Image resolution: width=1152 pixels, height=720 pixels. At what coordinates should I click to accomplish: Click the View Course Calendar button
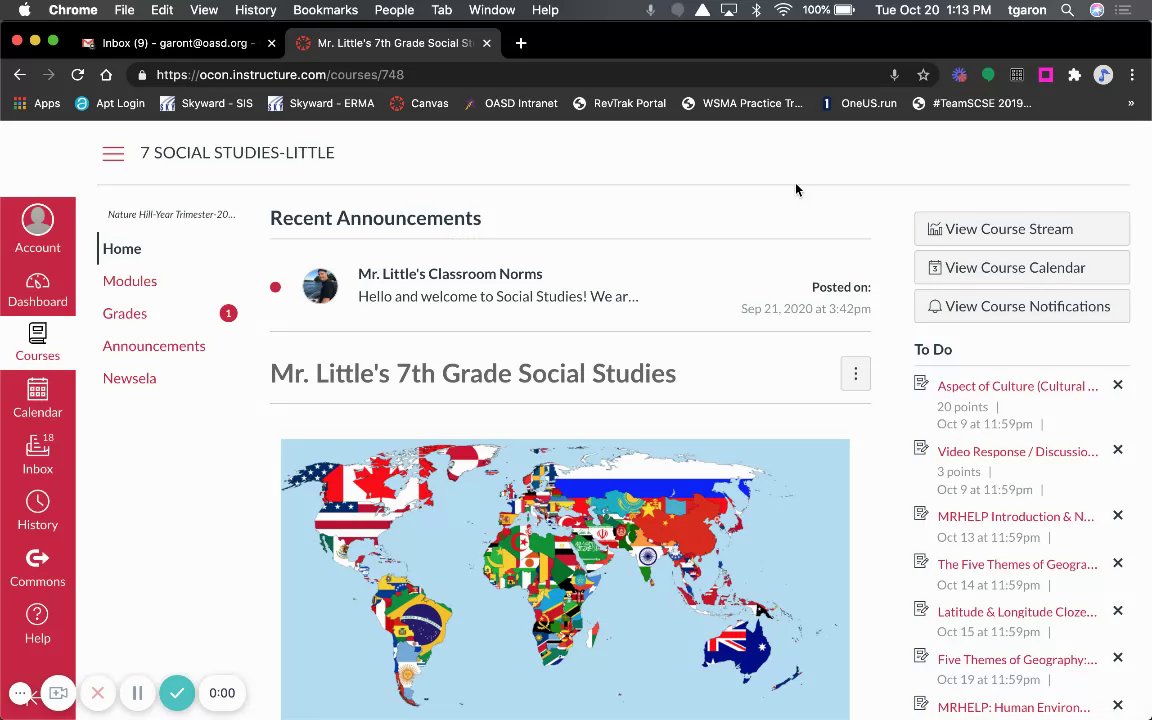1021,267
